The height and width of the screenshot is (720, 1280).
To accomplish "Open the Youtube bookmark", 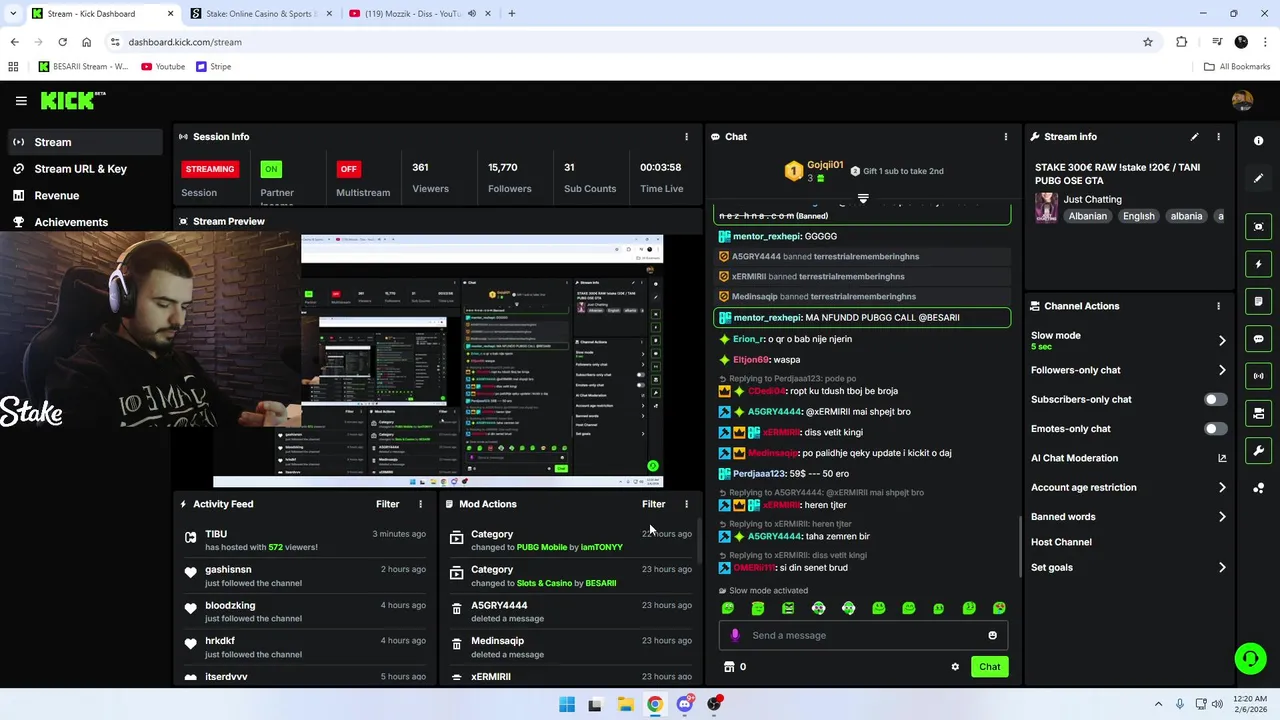I will 163,67.
